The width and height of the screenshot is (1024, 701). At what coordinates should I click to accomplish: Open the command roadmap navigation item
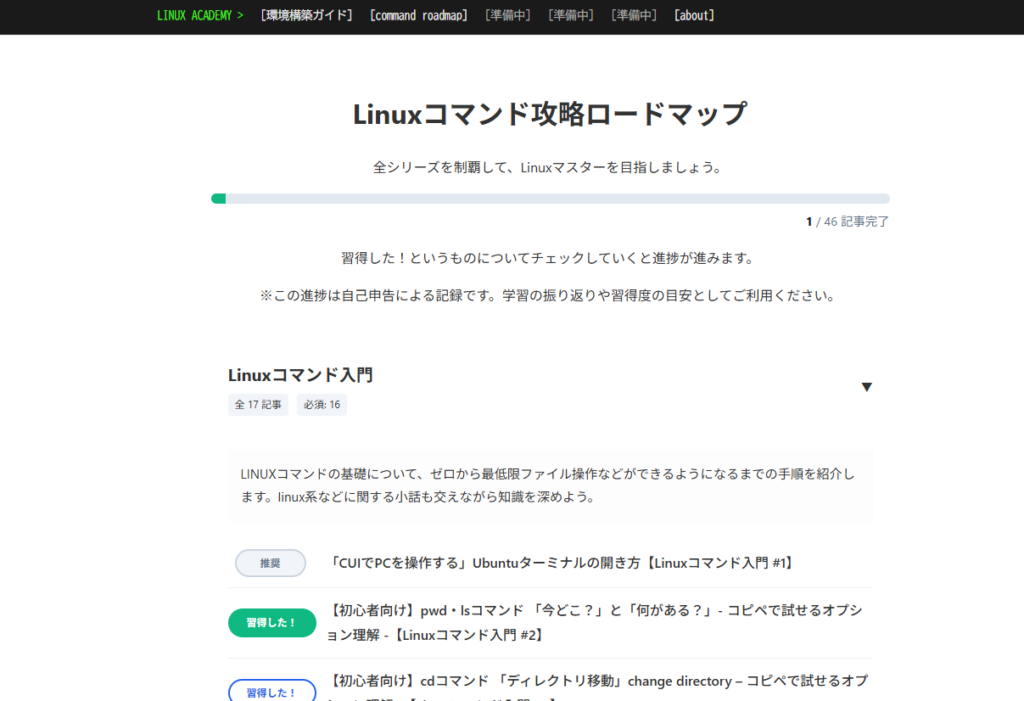point(418,15)
